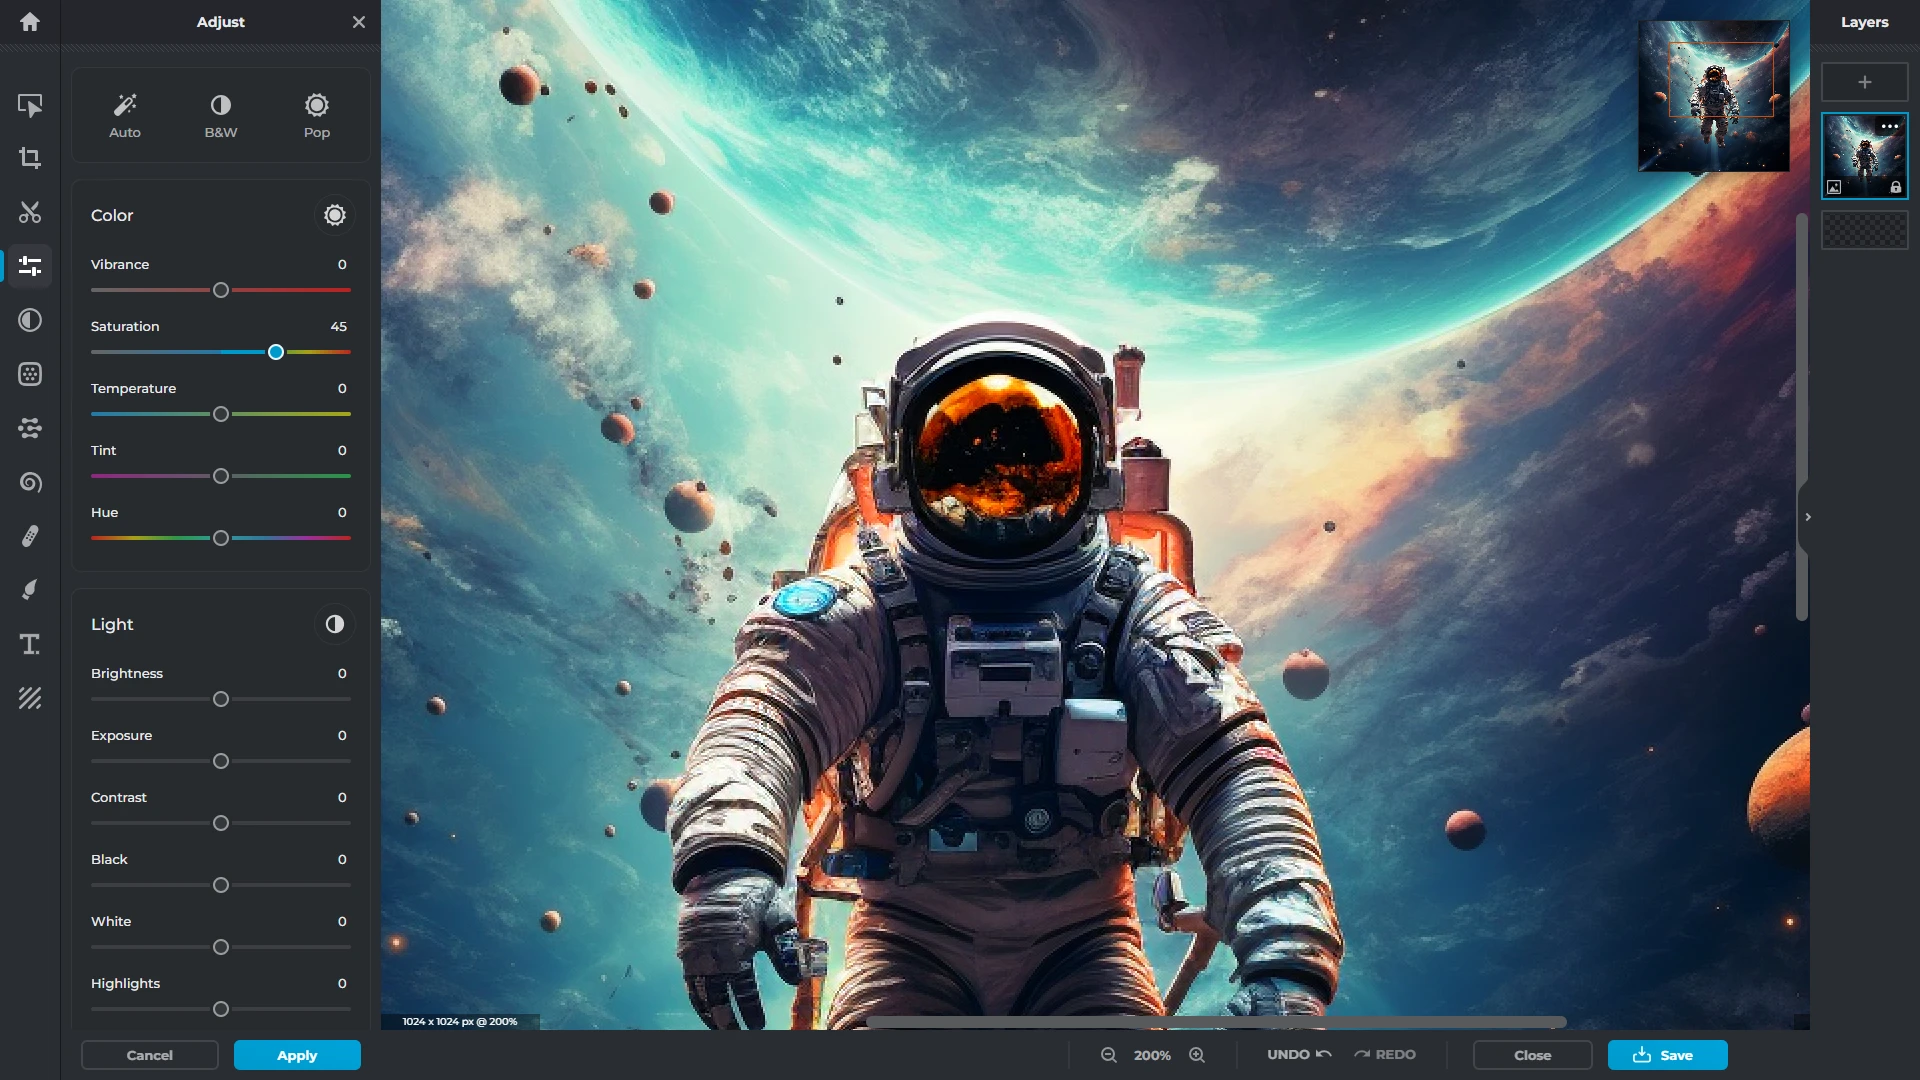Click the Color section reset icon
The height and width of the screenshot is (1080, 1920).
tap(335, 215)
